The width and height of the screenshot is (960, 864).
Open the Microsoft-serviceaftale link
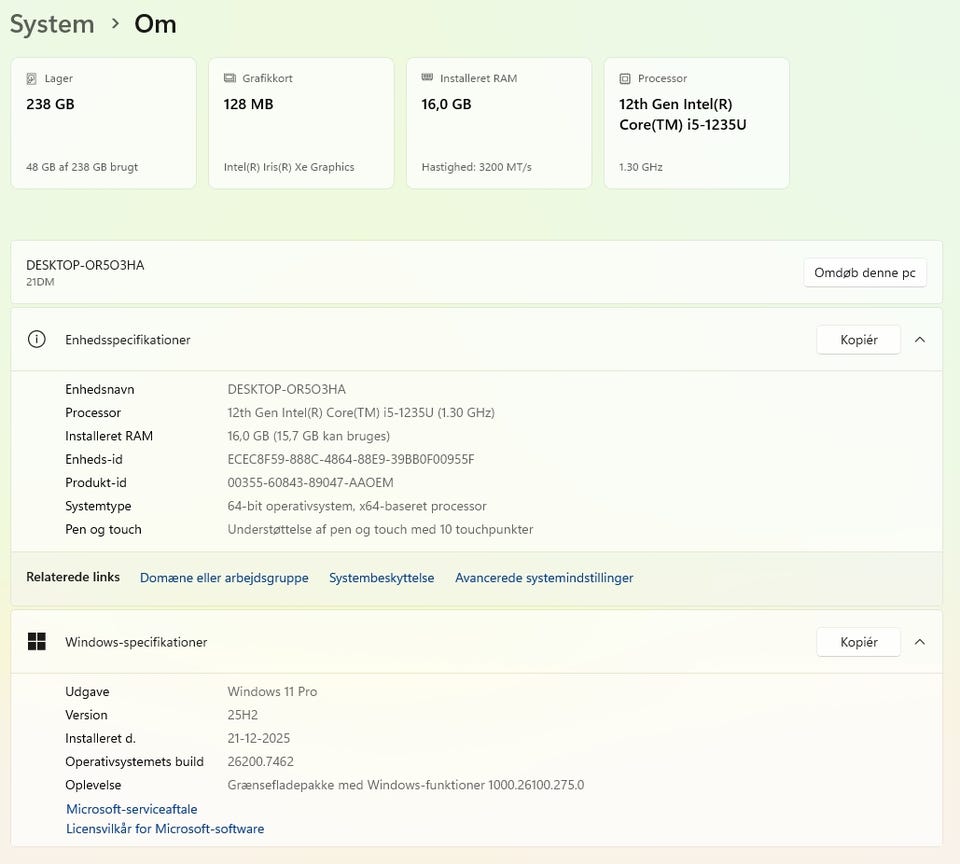[x=132, y=809]
